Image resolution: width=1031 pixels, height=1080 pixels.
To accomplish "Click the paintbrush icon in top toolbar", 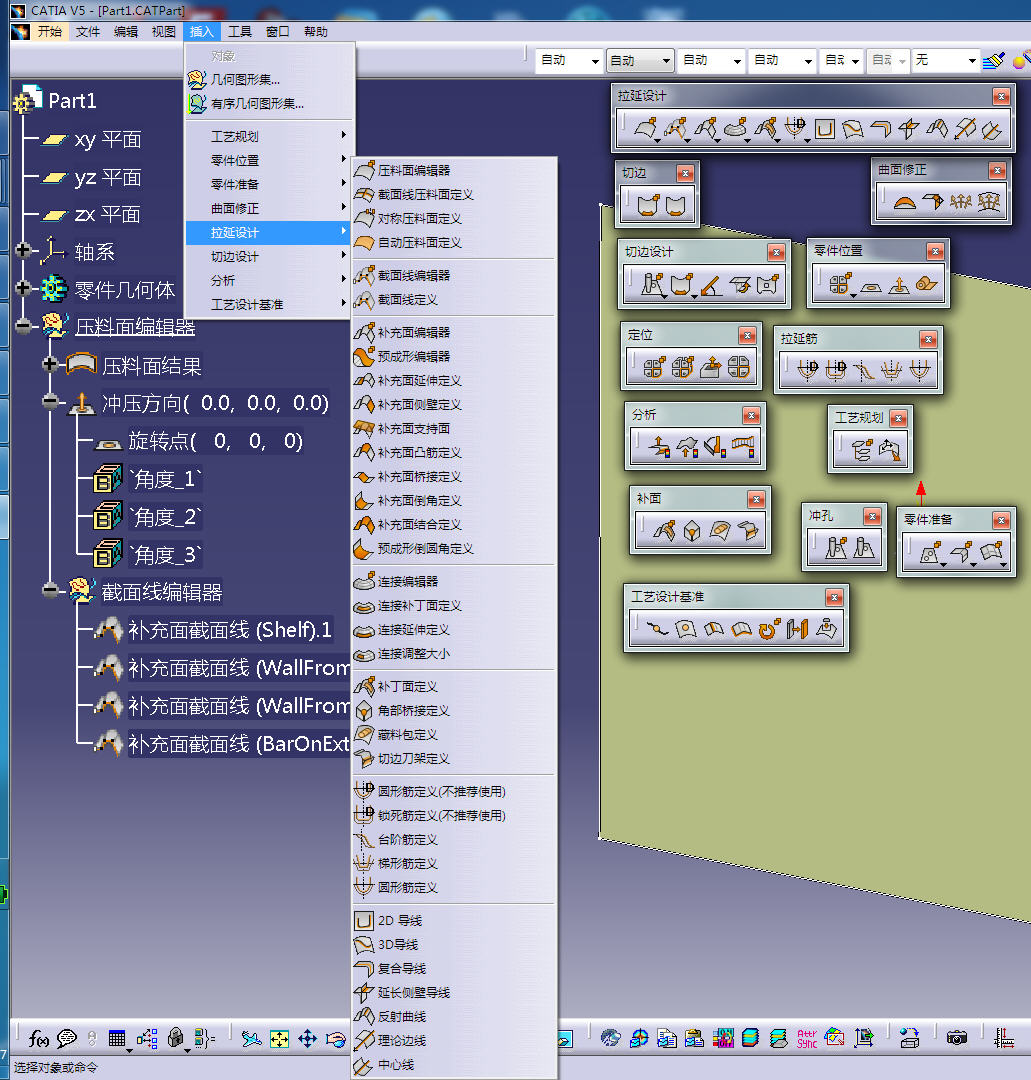I will point(993,61).
